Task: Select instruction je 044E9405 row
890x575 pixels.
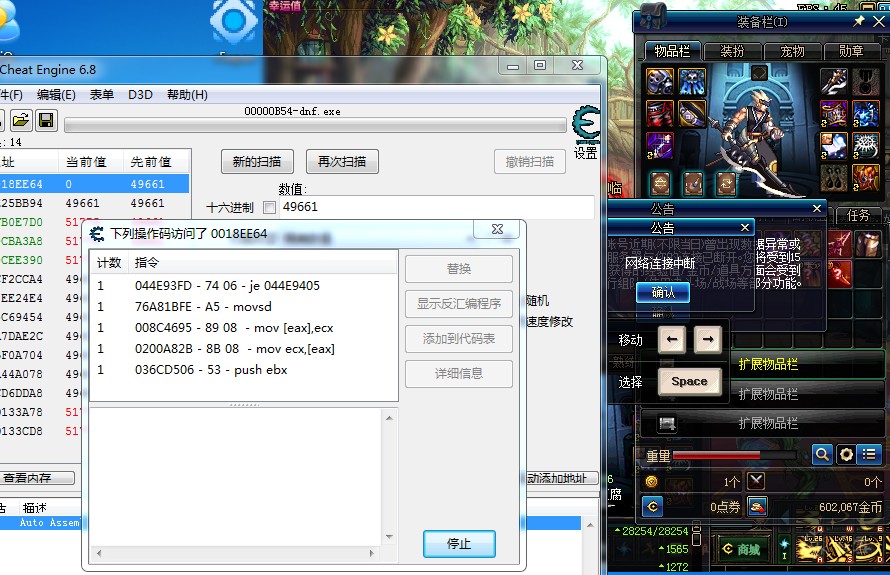Action: [x=244, y=286]
